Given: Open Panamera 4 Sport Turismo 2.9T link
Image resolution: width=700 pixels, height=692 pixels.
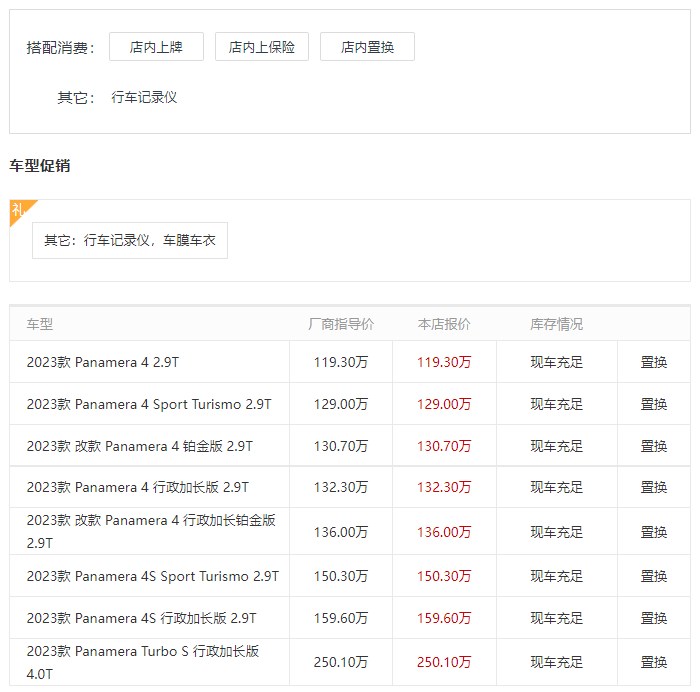Looking at the screenshot, I should tap(149, 404).
